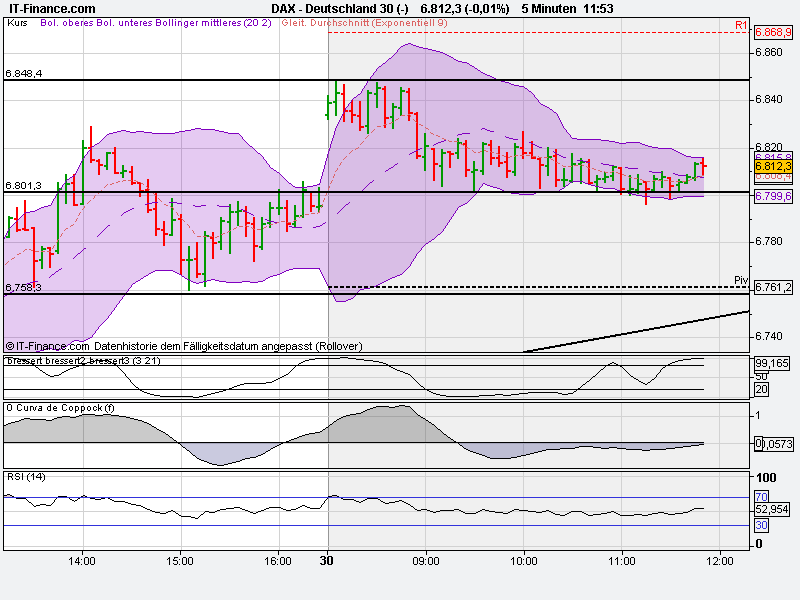This screenshot has width=800, height=600.
Task: Select the 99,165 bressert value tag
Action: 772,363
